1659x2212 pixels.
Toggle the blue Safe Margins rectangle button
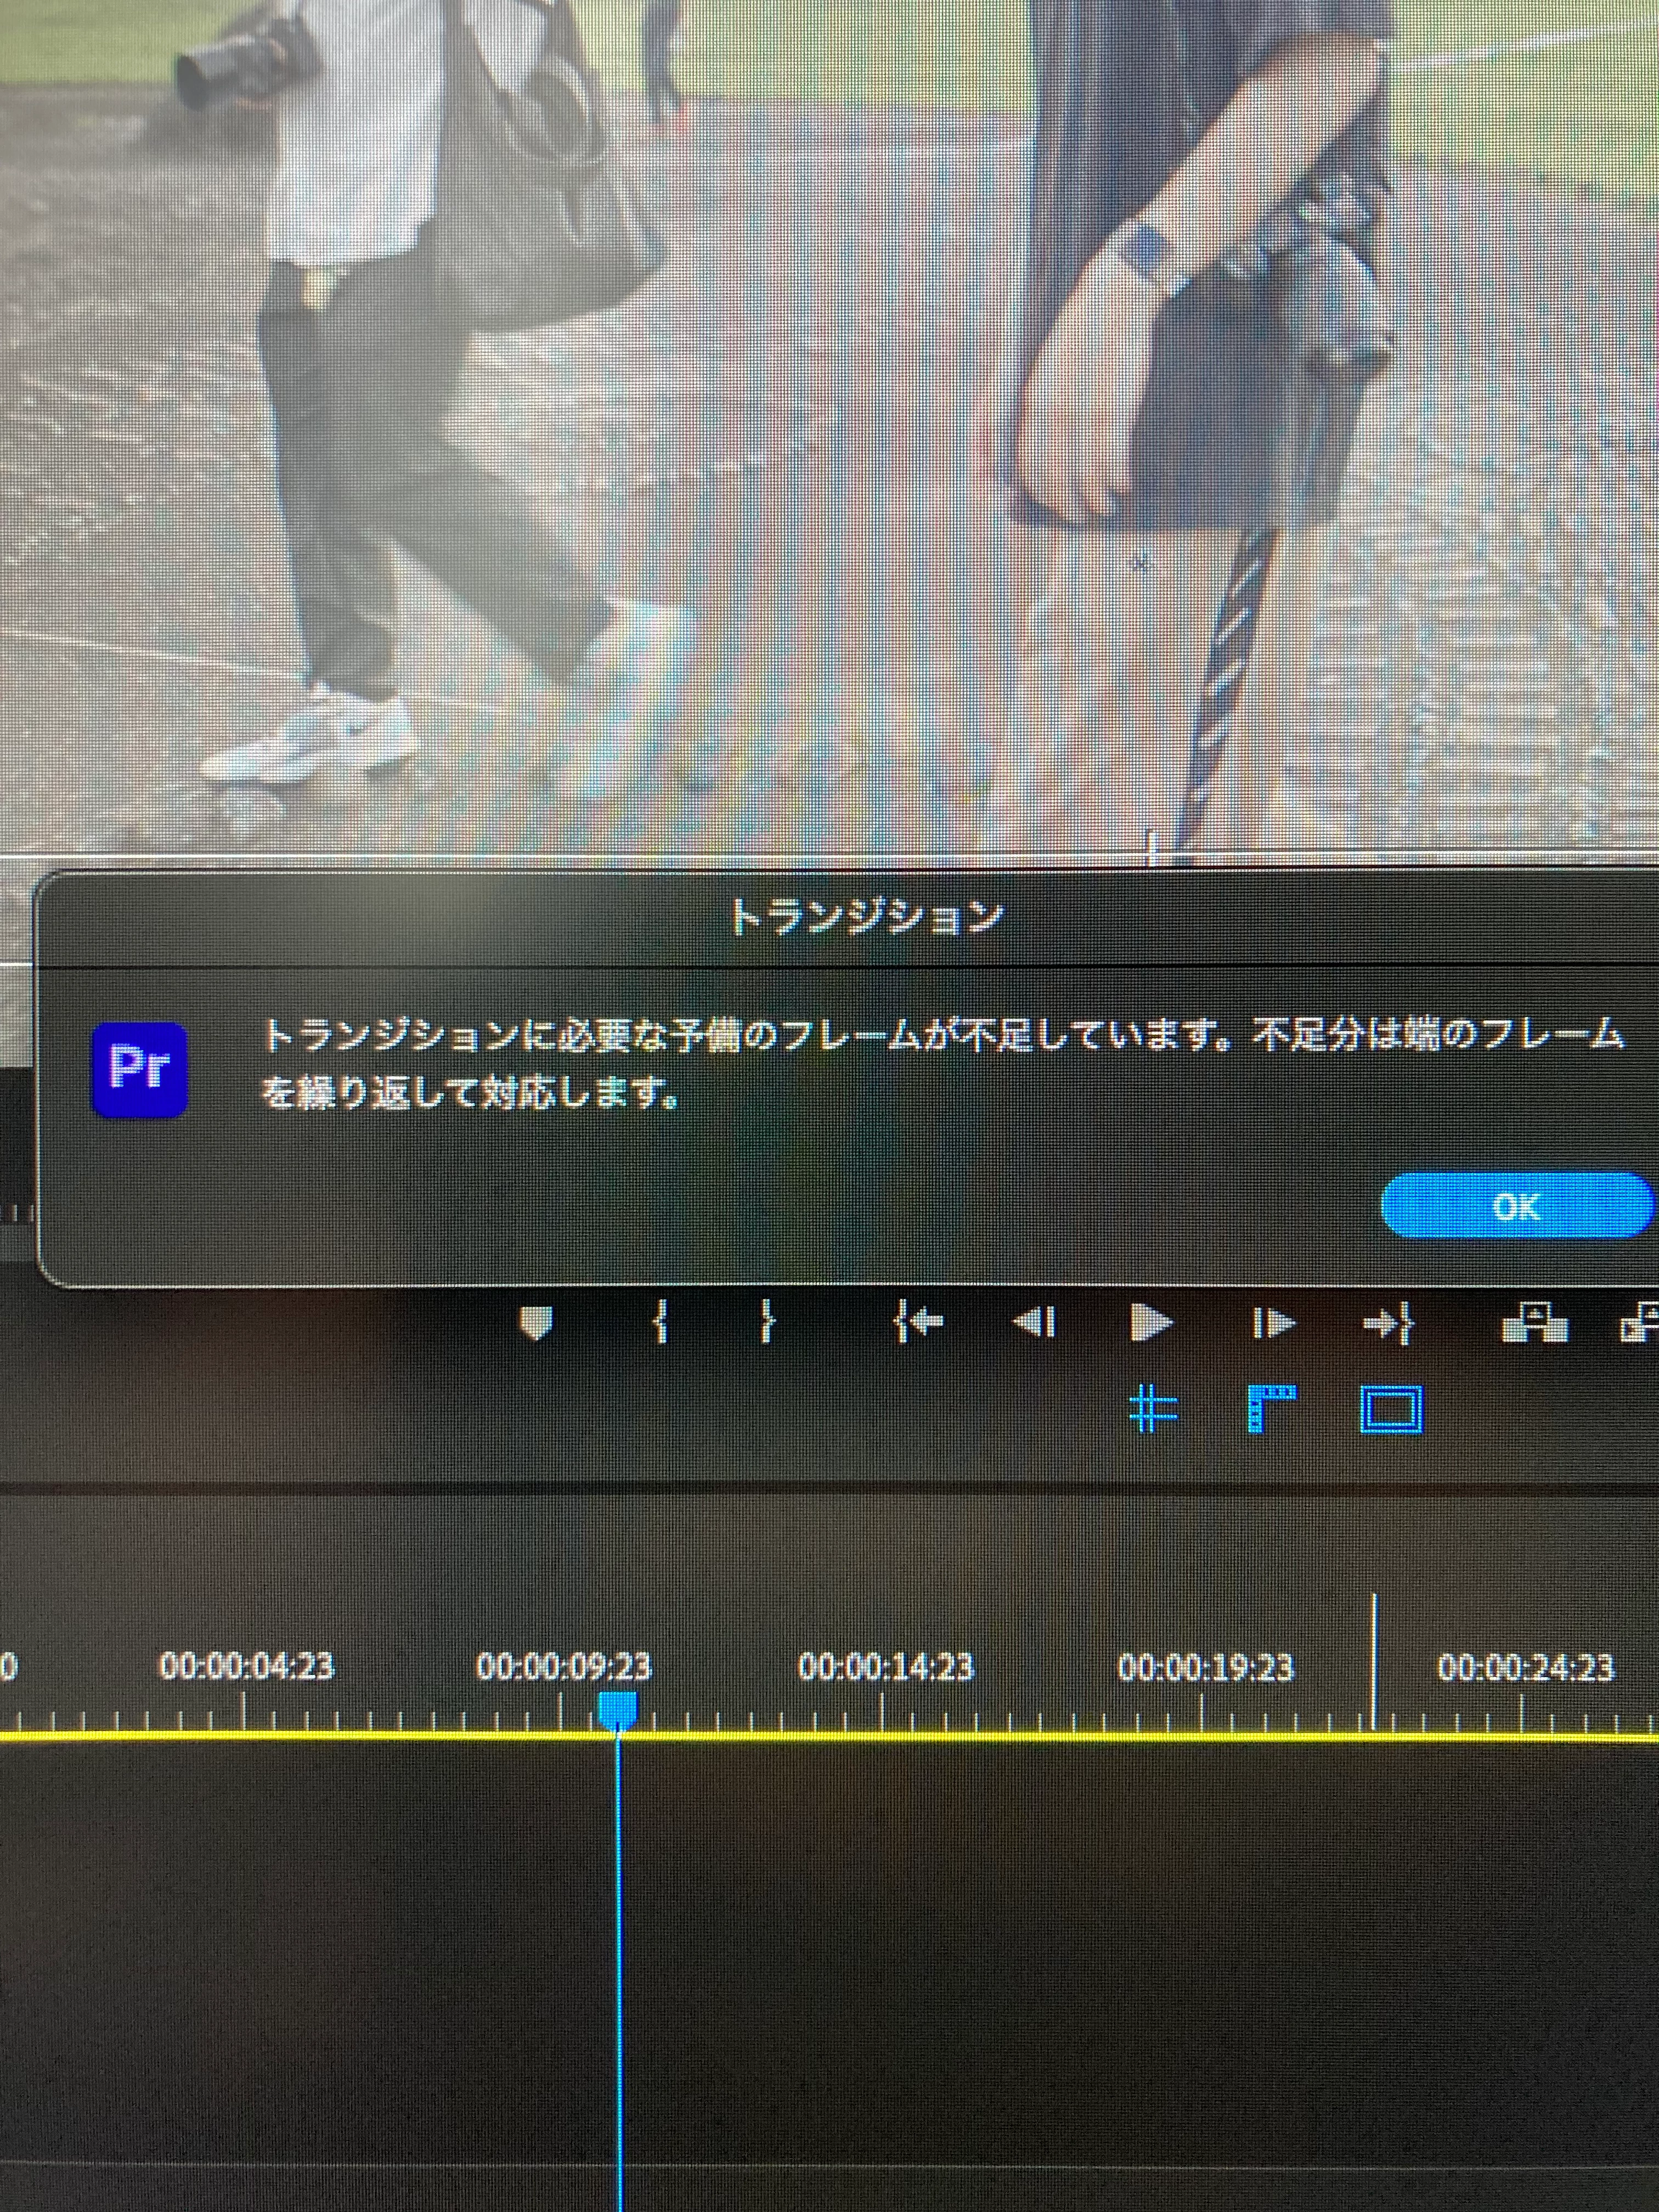pyautogui.click(x=1391, y=1410)
